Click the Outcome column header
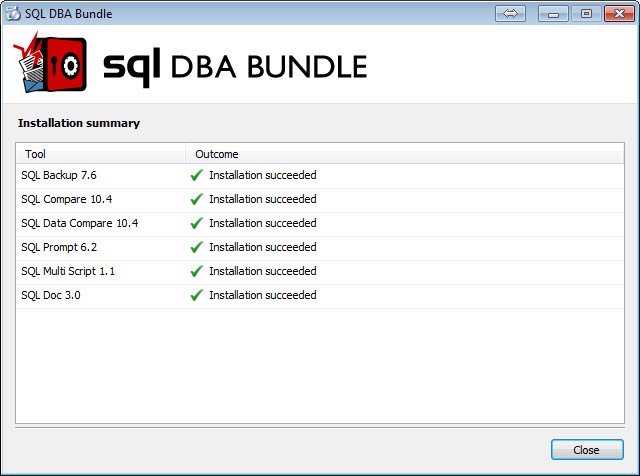Viewport: 640px width, 476px height. pyautogui.click(x=404, y=154)
